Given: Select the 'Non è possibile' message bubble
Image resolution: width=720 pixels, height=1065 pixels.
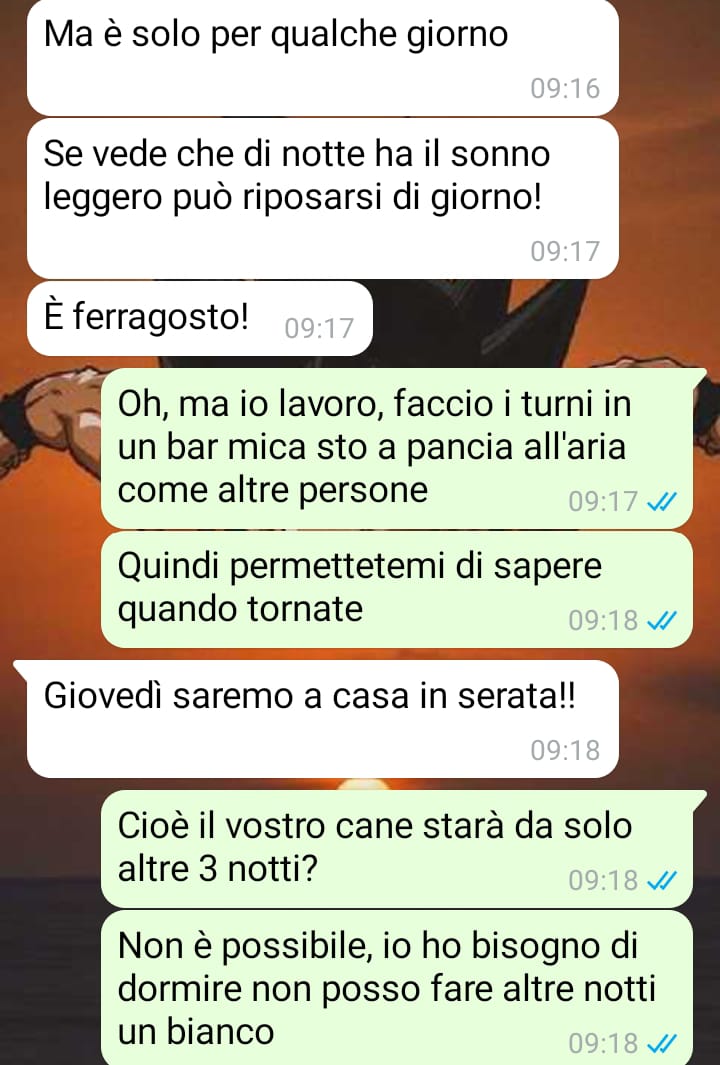Looking at the screenshot, I should (397, 988).
